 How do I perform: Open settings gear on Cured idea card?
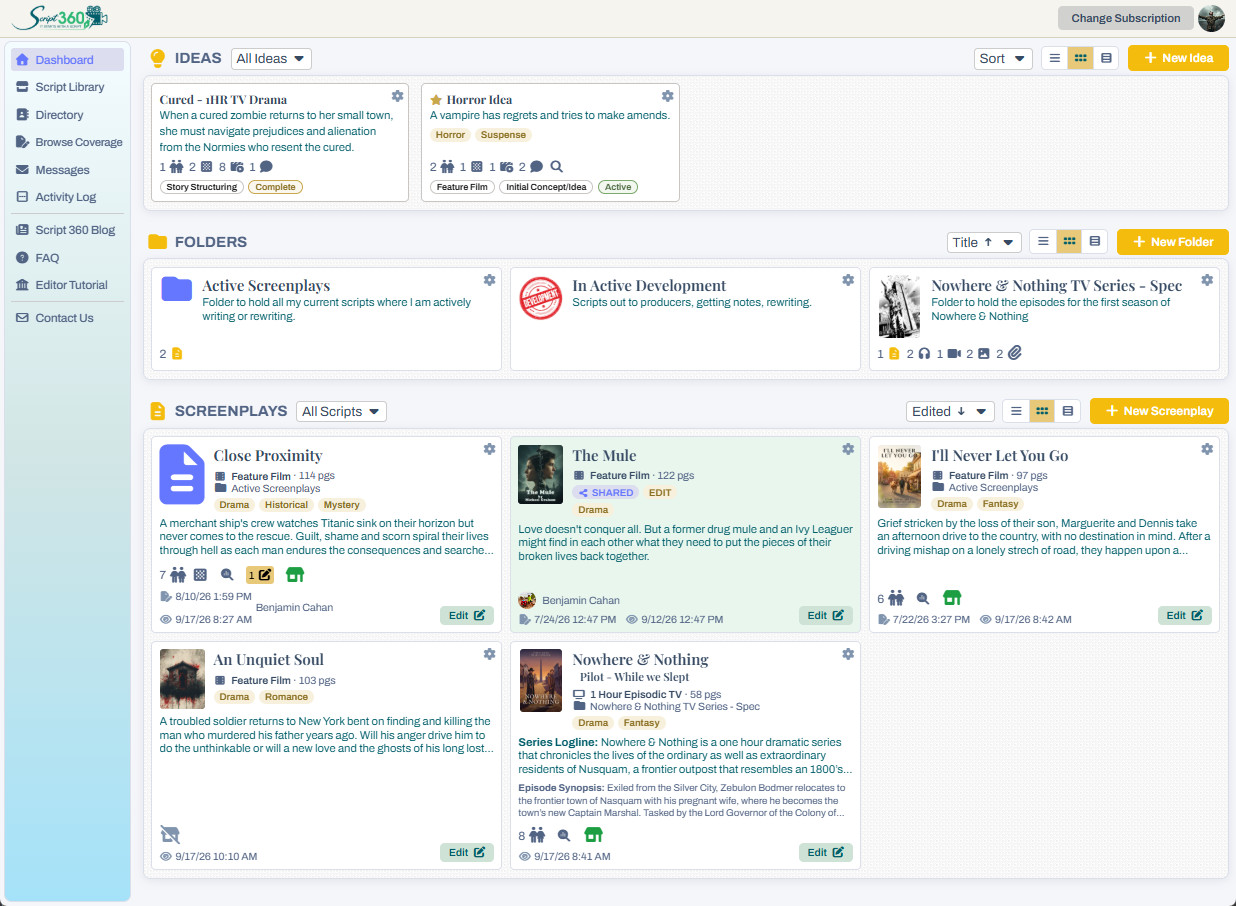(398, 96)
